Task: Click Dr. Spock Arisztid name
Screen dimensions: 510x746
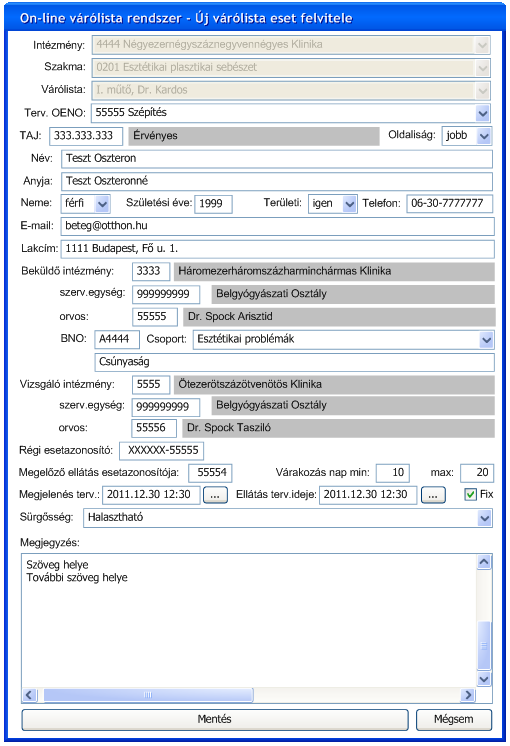Action: pos(230,317)
